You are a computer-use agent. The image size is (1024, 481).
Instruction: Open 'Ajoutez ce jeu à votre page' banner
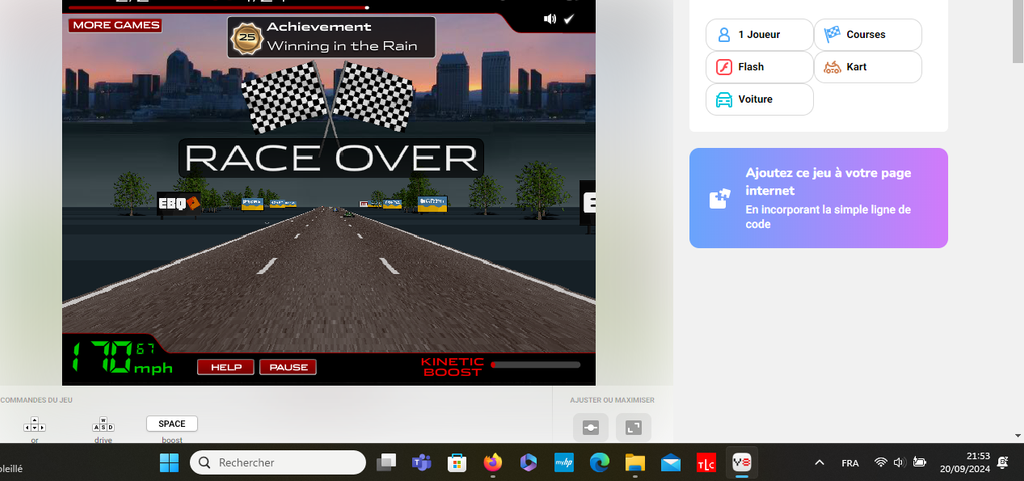818,198
